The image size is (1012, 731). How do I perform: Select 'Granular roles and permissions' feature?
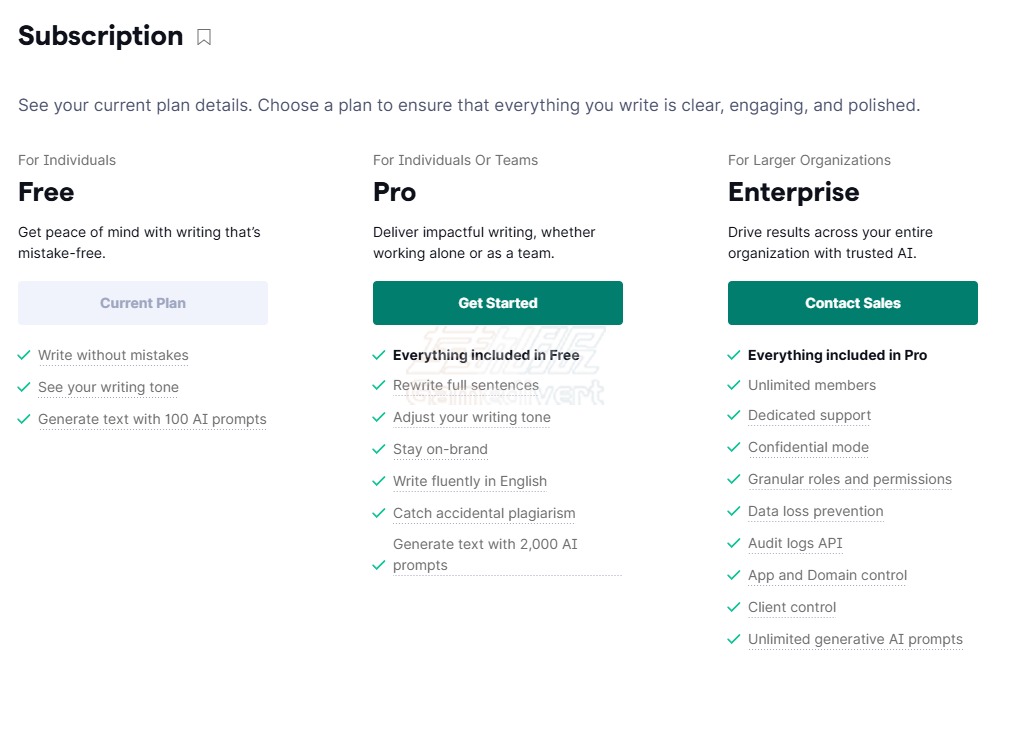849,479
